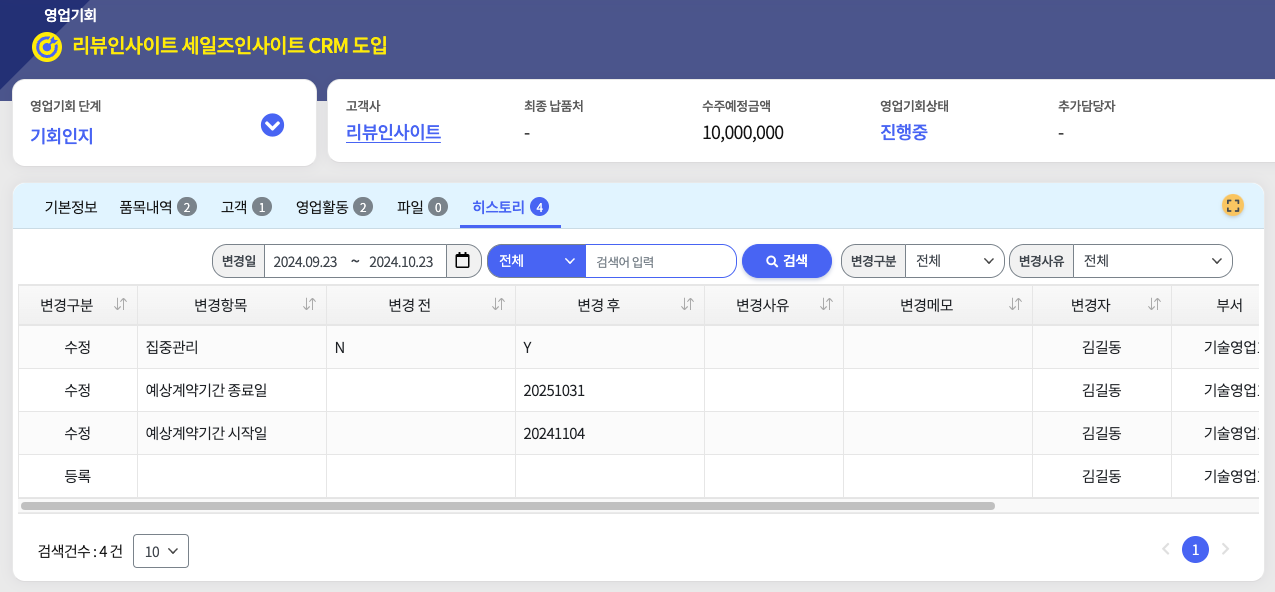This screenshot has height=592, width=1275.
Task: Sort by 변경자 column sort icon
Action: pyautogui.click(x=1154, y=305)
